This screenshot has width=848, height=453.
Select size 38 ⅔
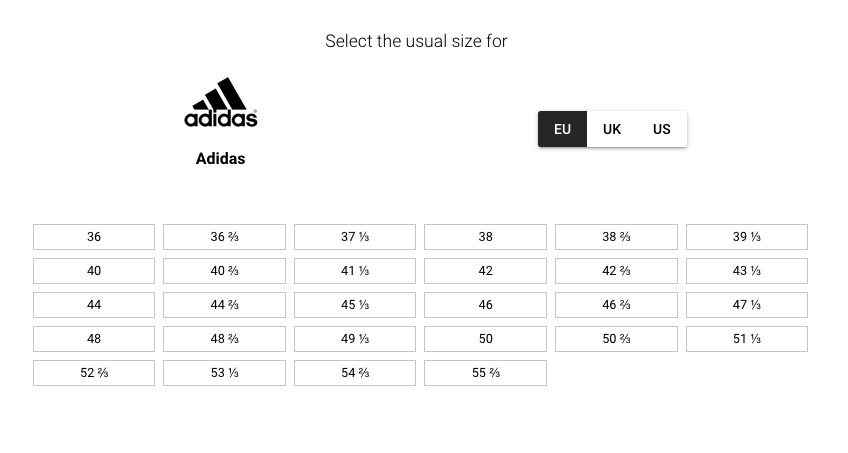pos(616,237)
